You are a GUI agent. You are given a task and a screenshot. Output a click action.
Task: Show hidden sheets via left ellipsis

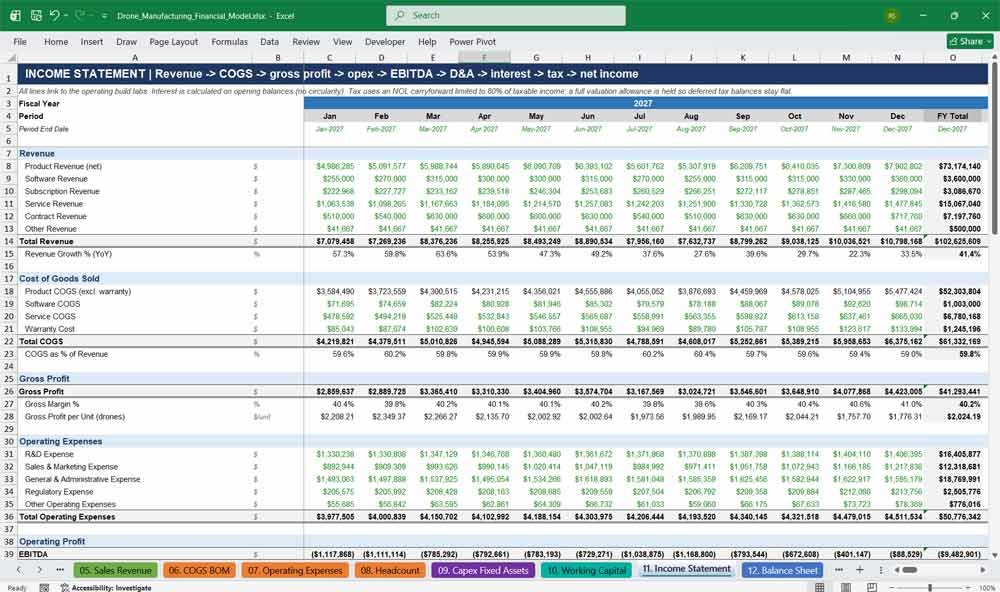[x=60, y=570]
